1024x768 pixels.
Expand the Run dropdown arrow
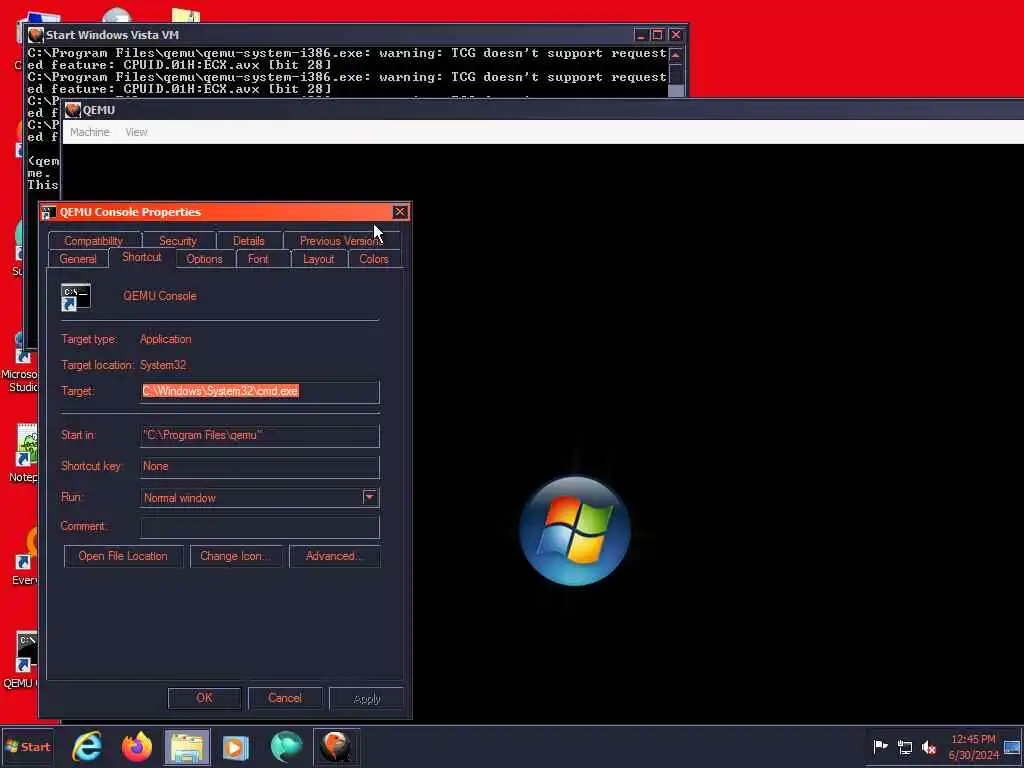(370, 498)
